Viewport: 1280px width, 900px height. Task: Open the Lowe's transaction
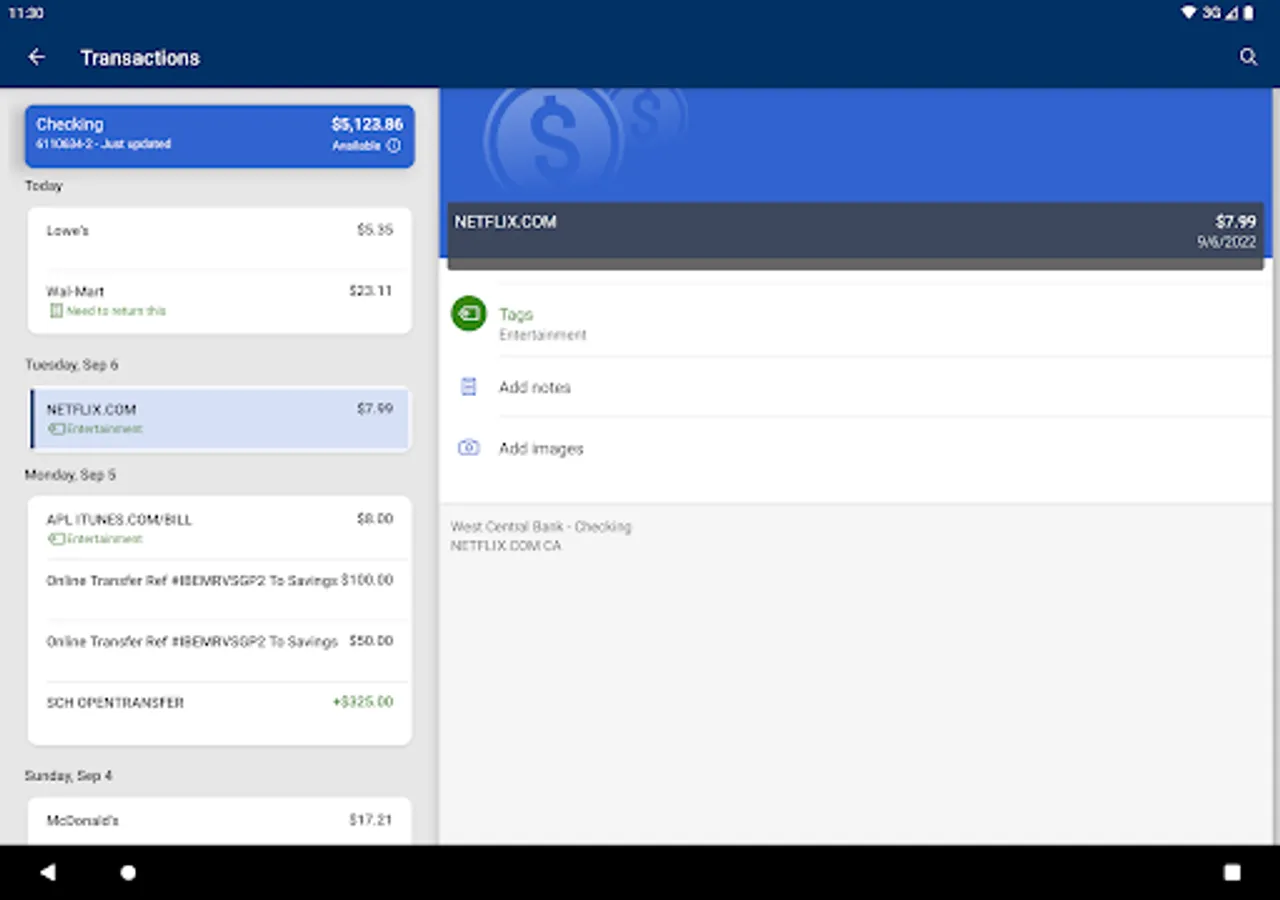click(x=219, y=238)
